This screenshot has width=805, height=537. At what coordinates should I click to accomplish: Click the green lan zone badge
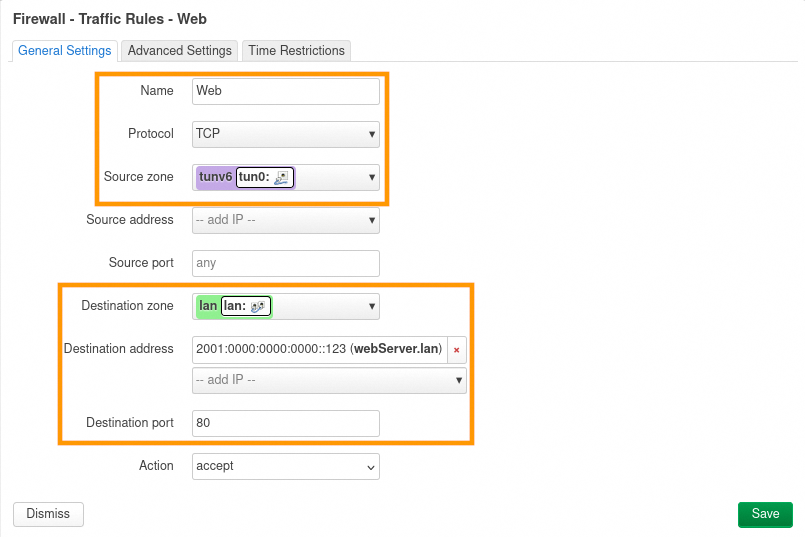208,306
